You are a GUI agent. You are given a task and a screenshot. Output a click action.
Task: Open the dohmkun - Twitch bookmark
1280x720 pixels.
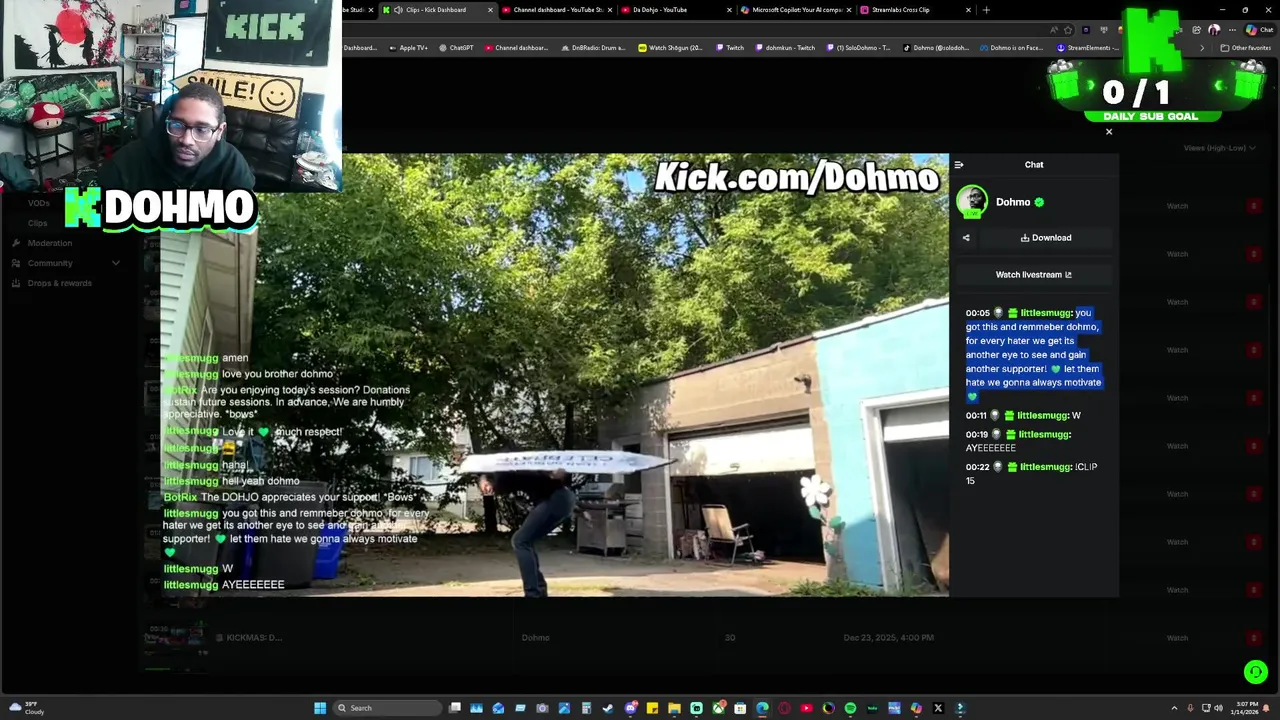(x=786, y=48)
